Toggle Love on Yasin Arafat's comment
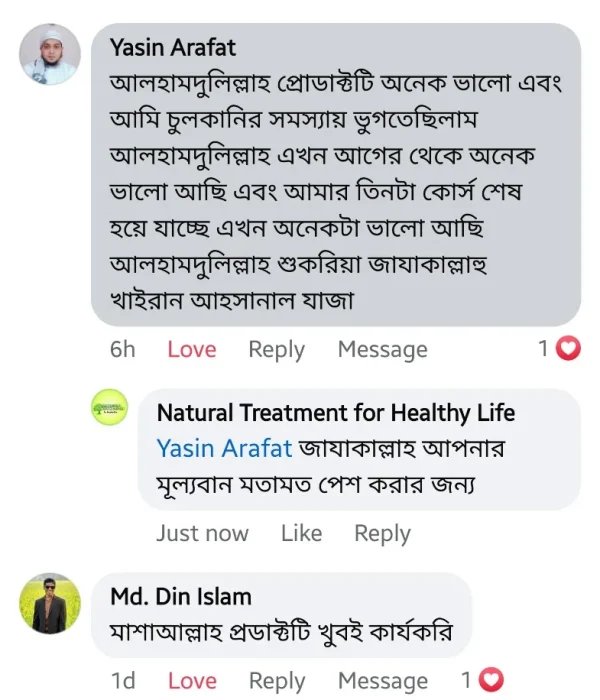 click(191, 349)
